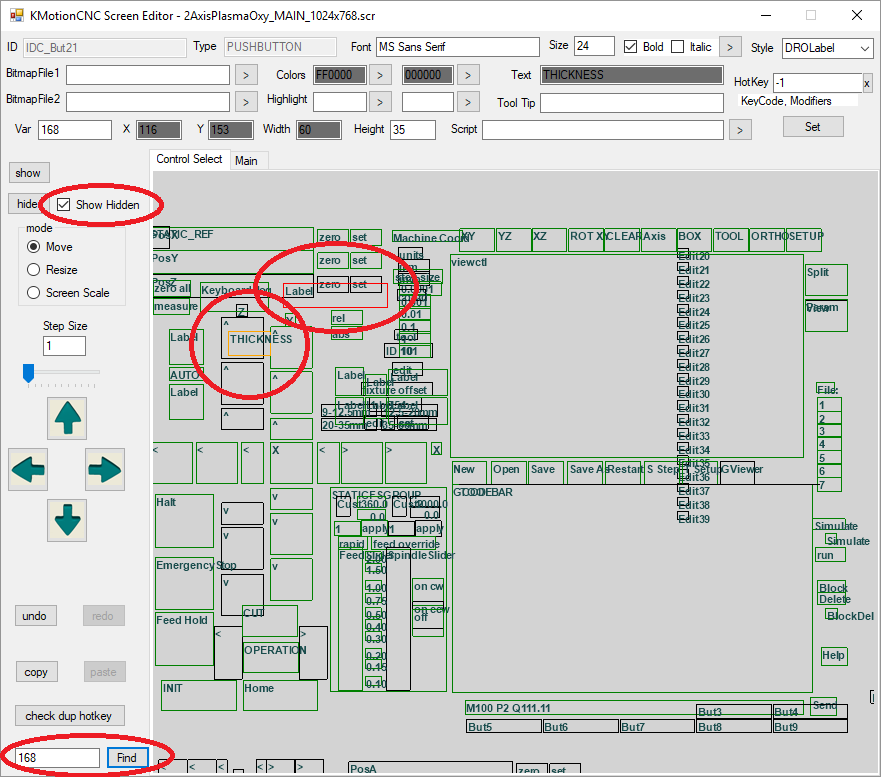Open font picker arrow next to Italic

tap(731, 47)
